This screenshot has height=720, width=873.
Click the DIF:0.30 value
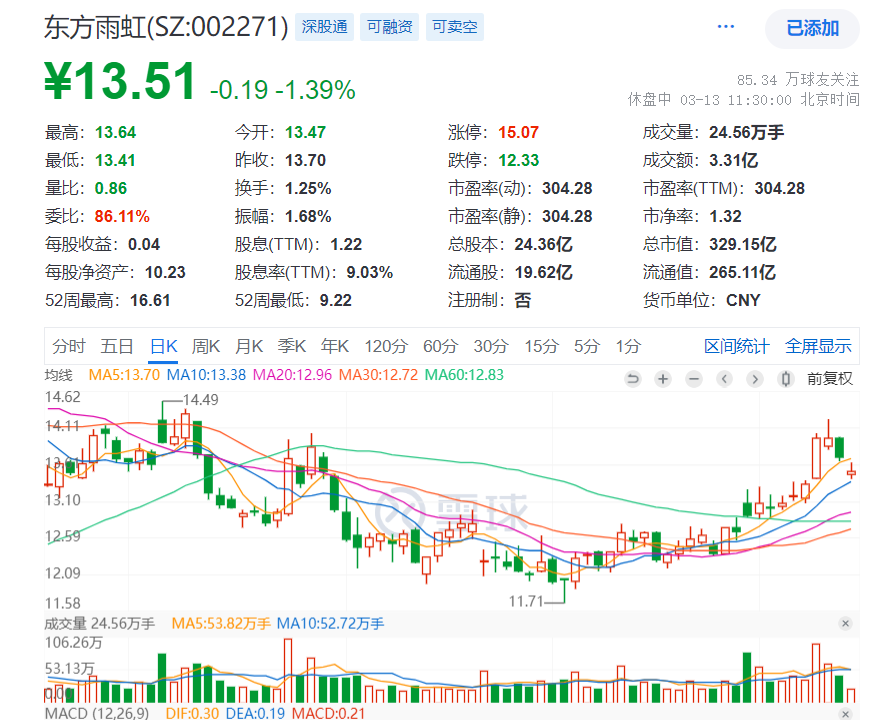pyautogui.click(x=192, y=713)
